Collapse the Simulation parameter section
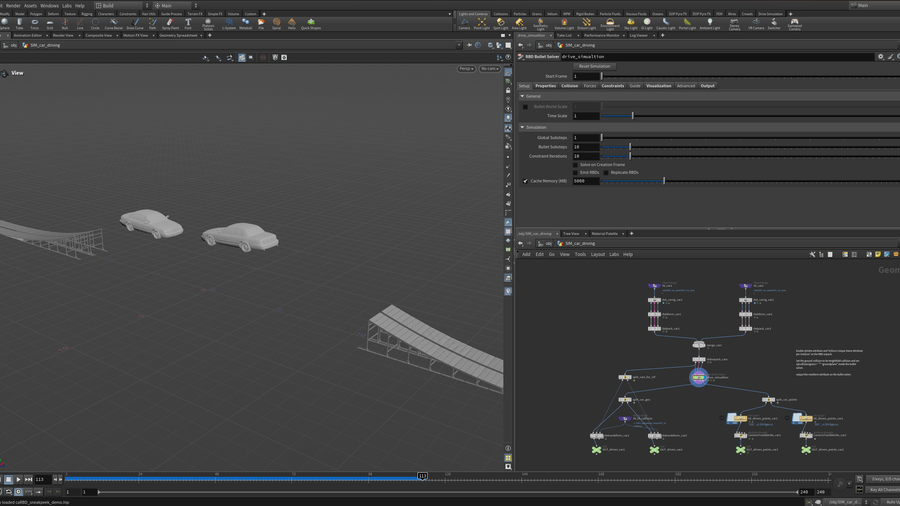 522,127
